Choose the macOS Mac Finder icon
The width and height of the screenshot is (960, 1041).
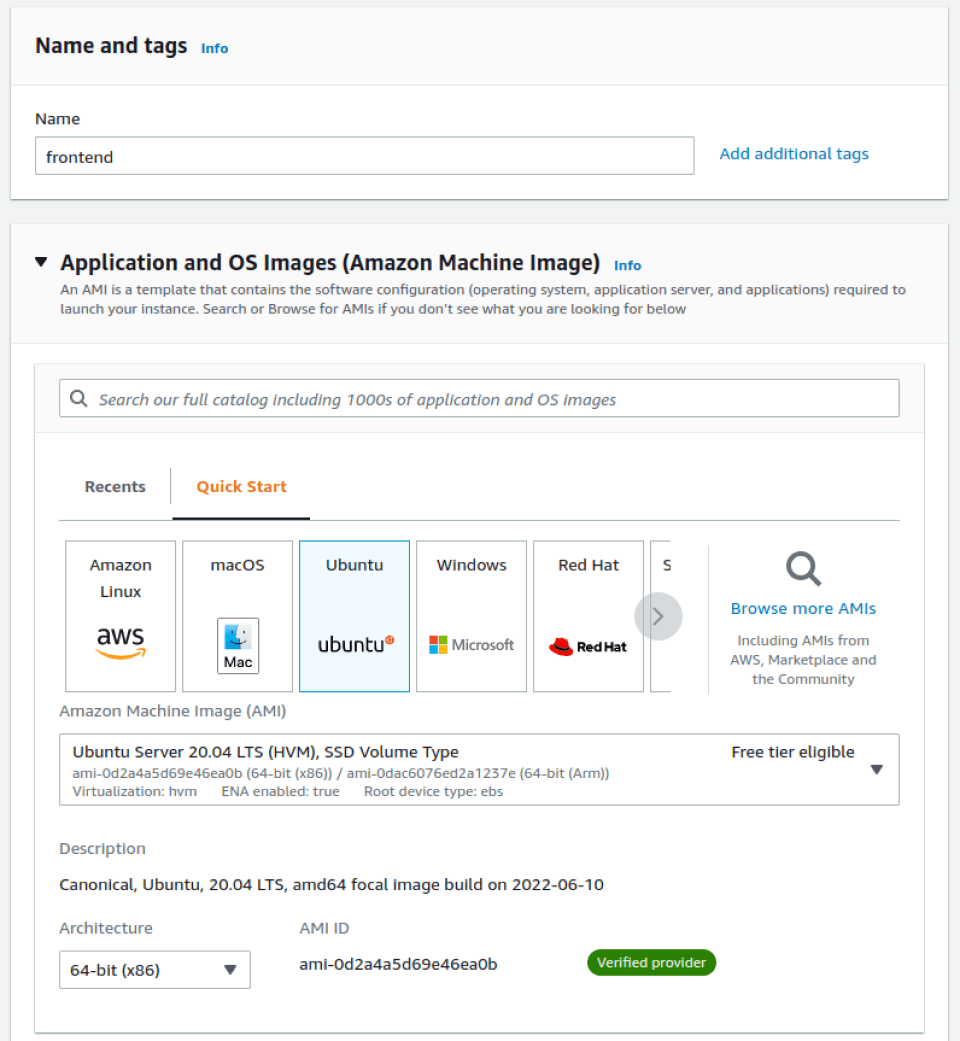coord(238,645)
